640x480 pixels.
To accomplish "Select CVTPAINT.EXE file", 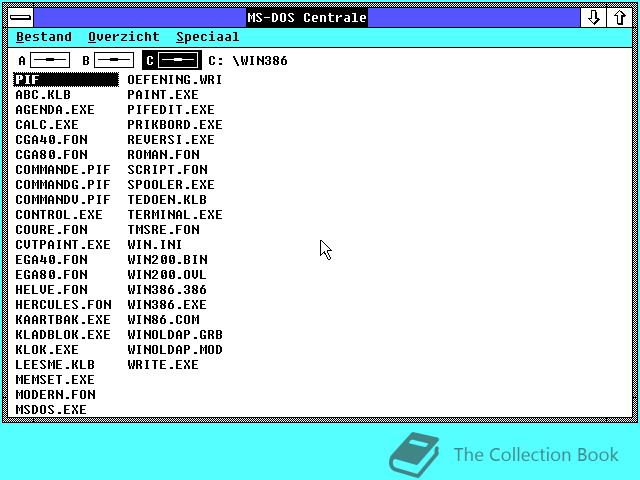I will pyautogui.click(x=63, y=244).
